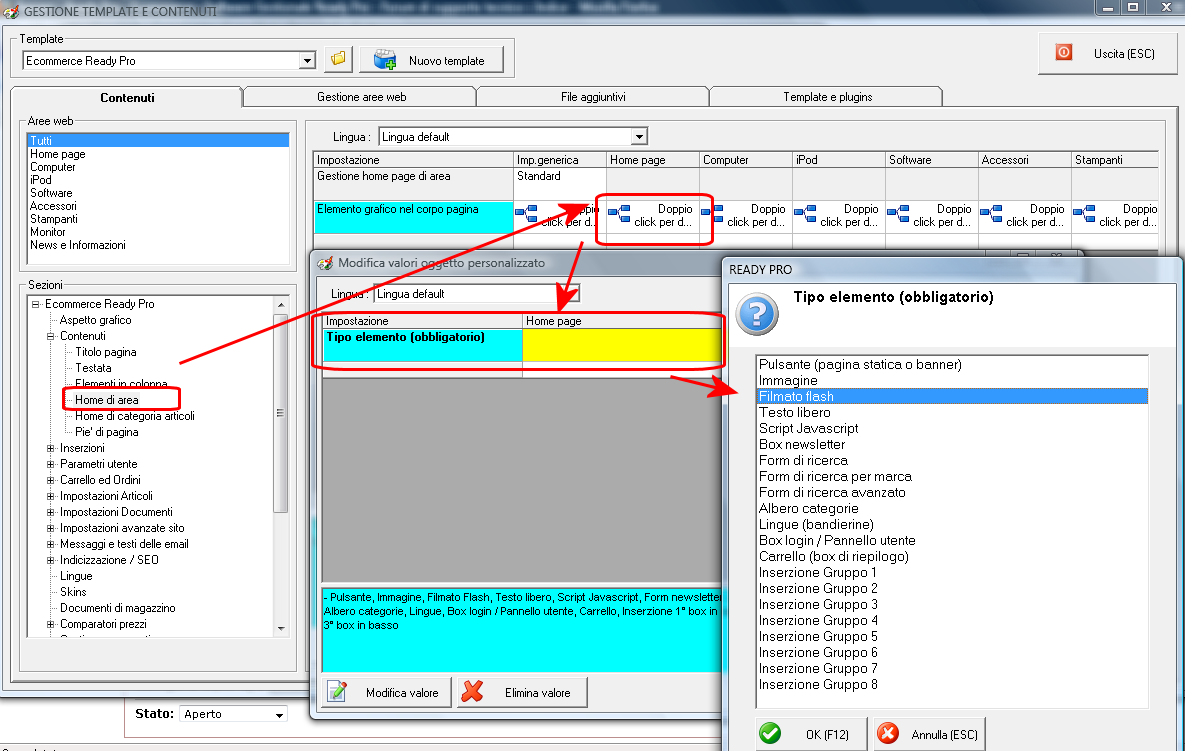The image size is (1185, 751).
Task: Select Home di area tree item
Action: tap(107, 400)
